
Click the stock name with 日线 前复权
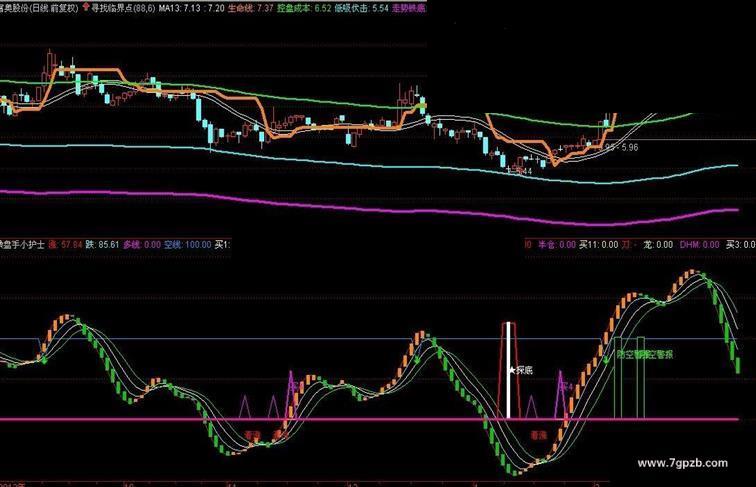(x=40, y=8)
